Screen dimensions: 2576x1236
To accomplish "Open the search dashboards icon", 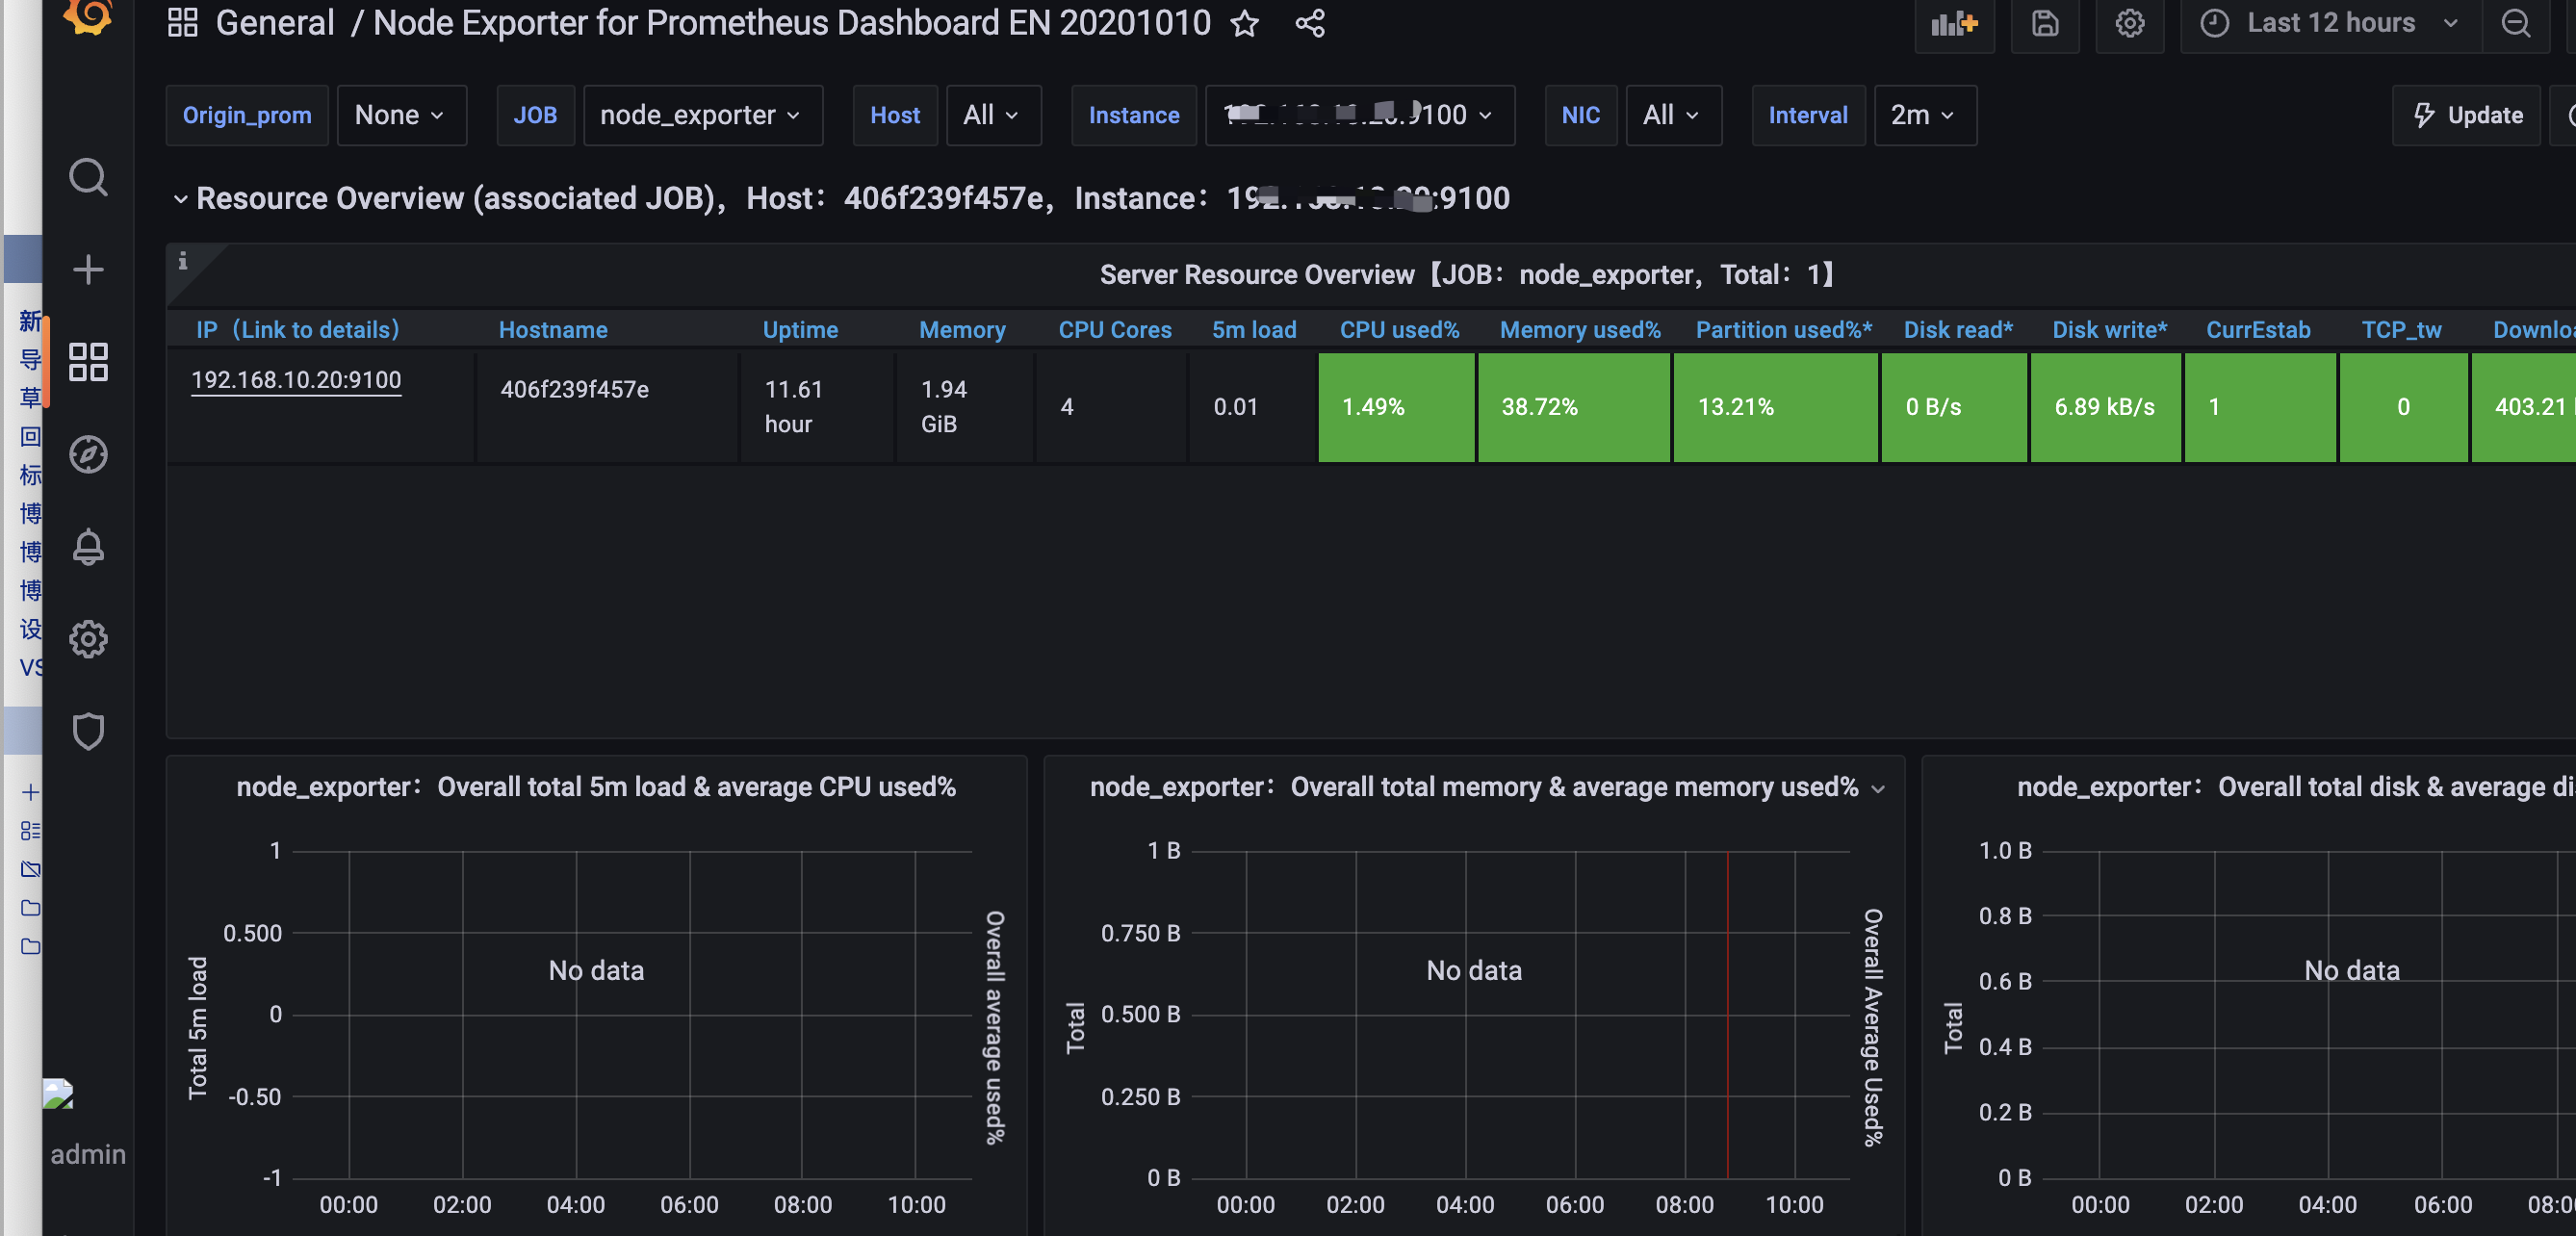I will pos(88,178).
